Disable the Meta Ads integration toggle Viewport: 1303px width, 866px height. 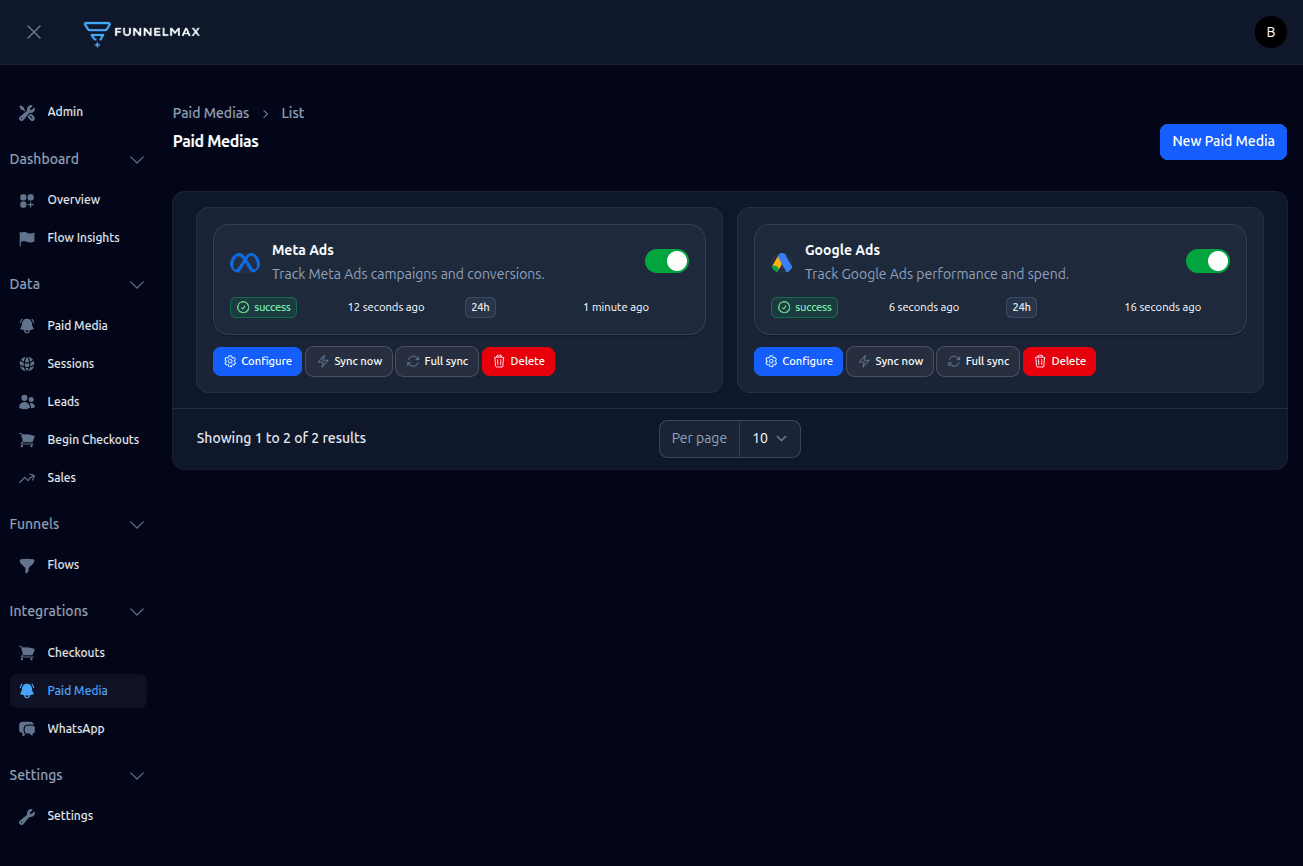tap(667, 260)
